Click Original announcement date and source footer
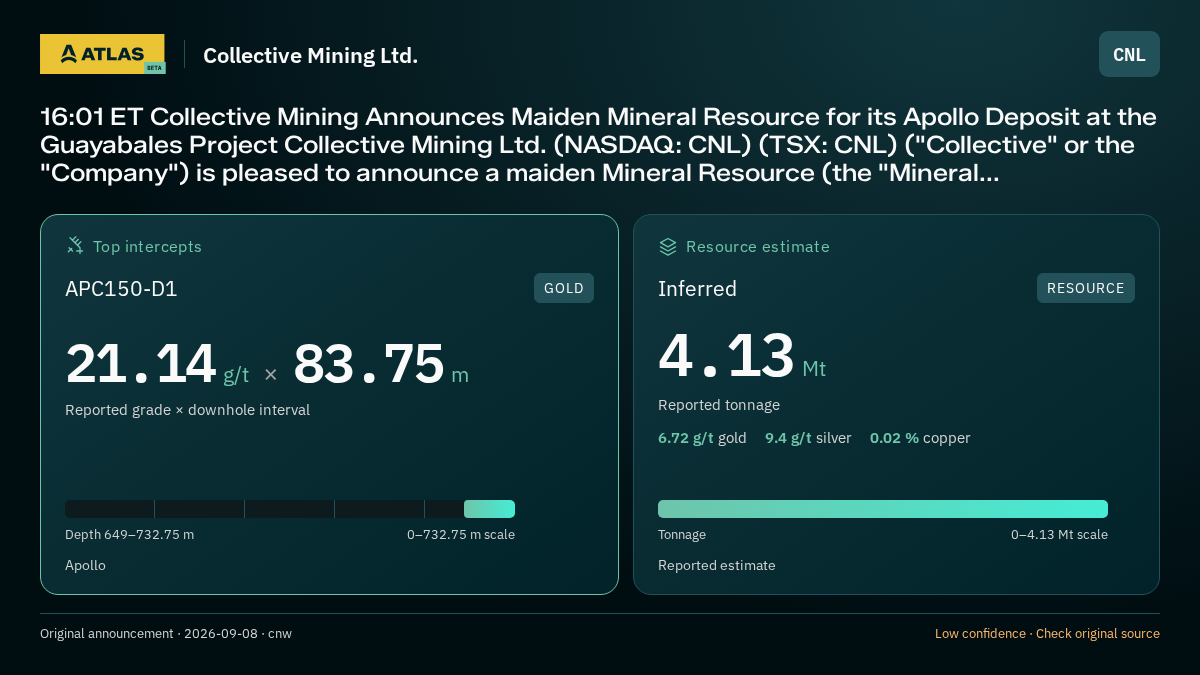 166,634
